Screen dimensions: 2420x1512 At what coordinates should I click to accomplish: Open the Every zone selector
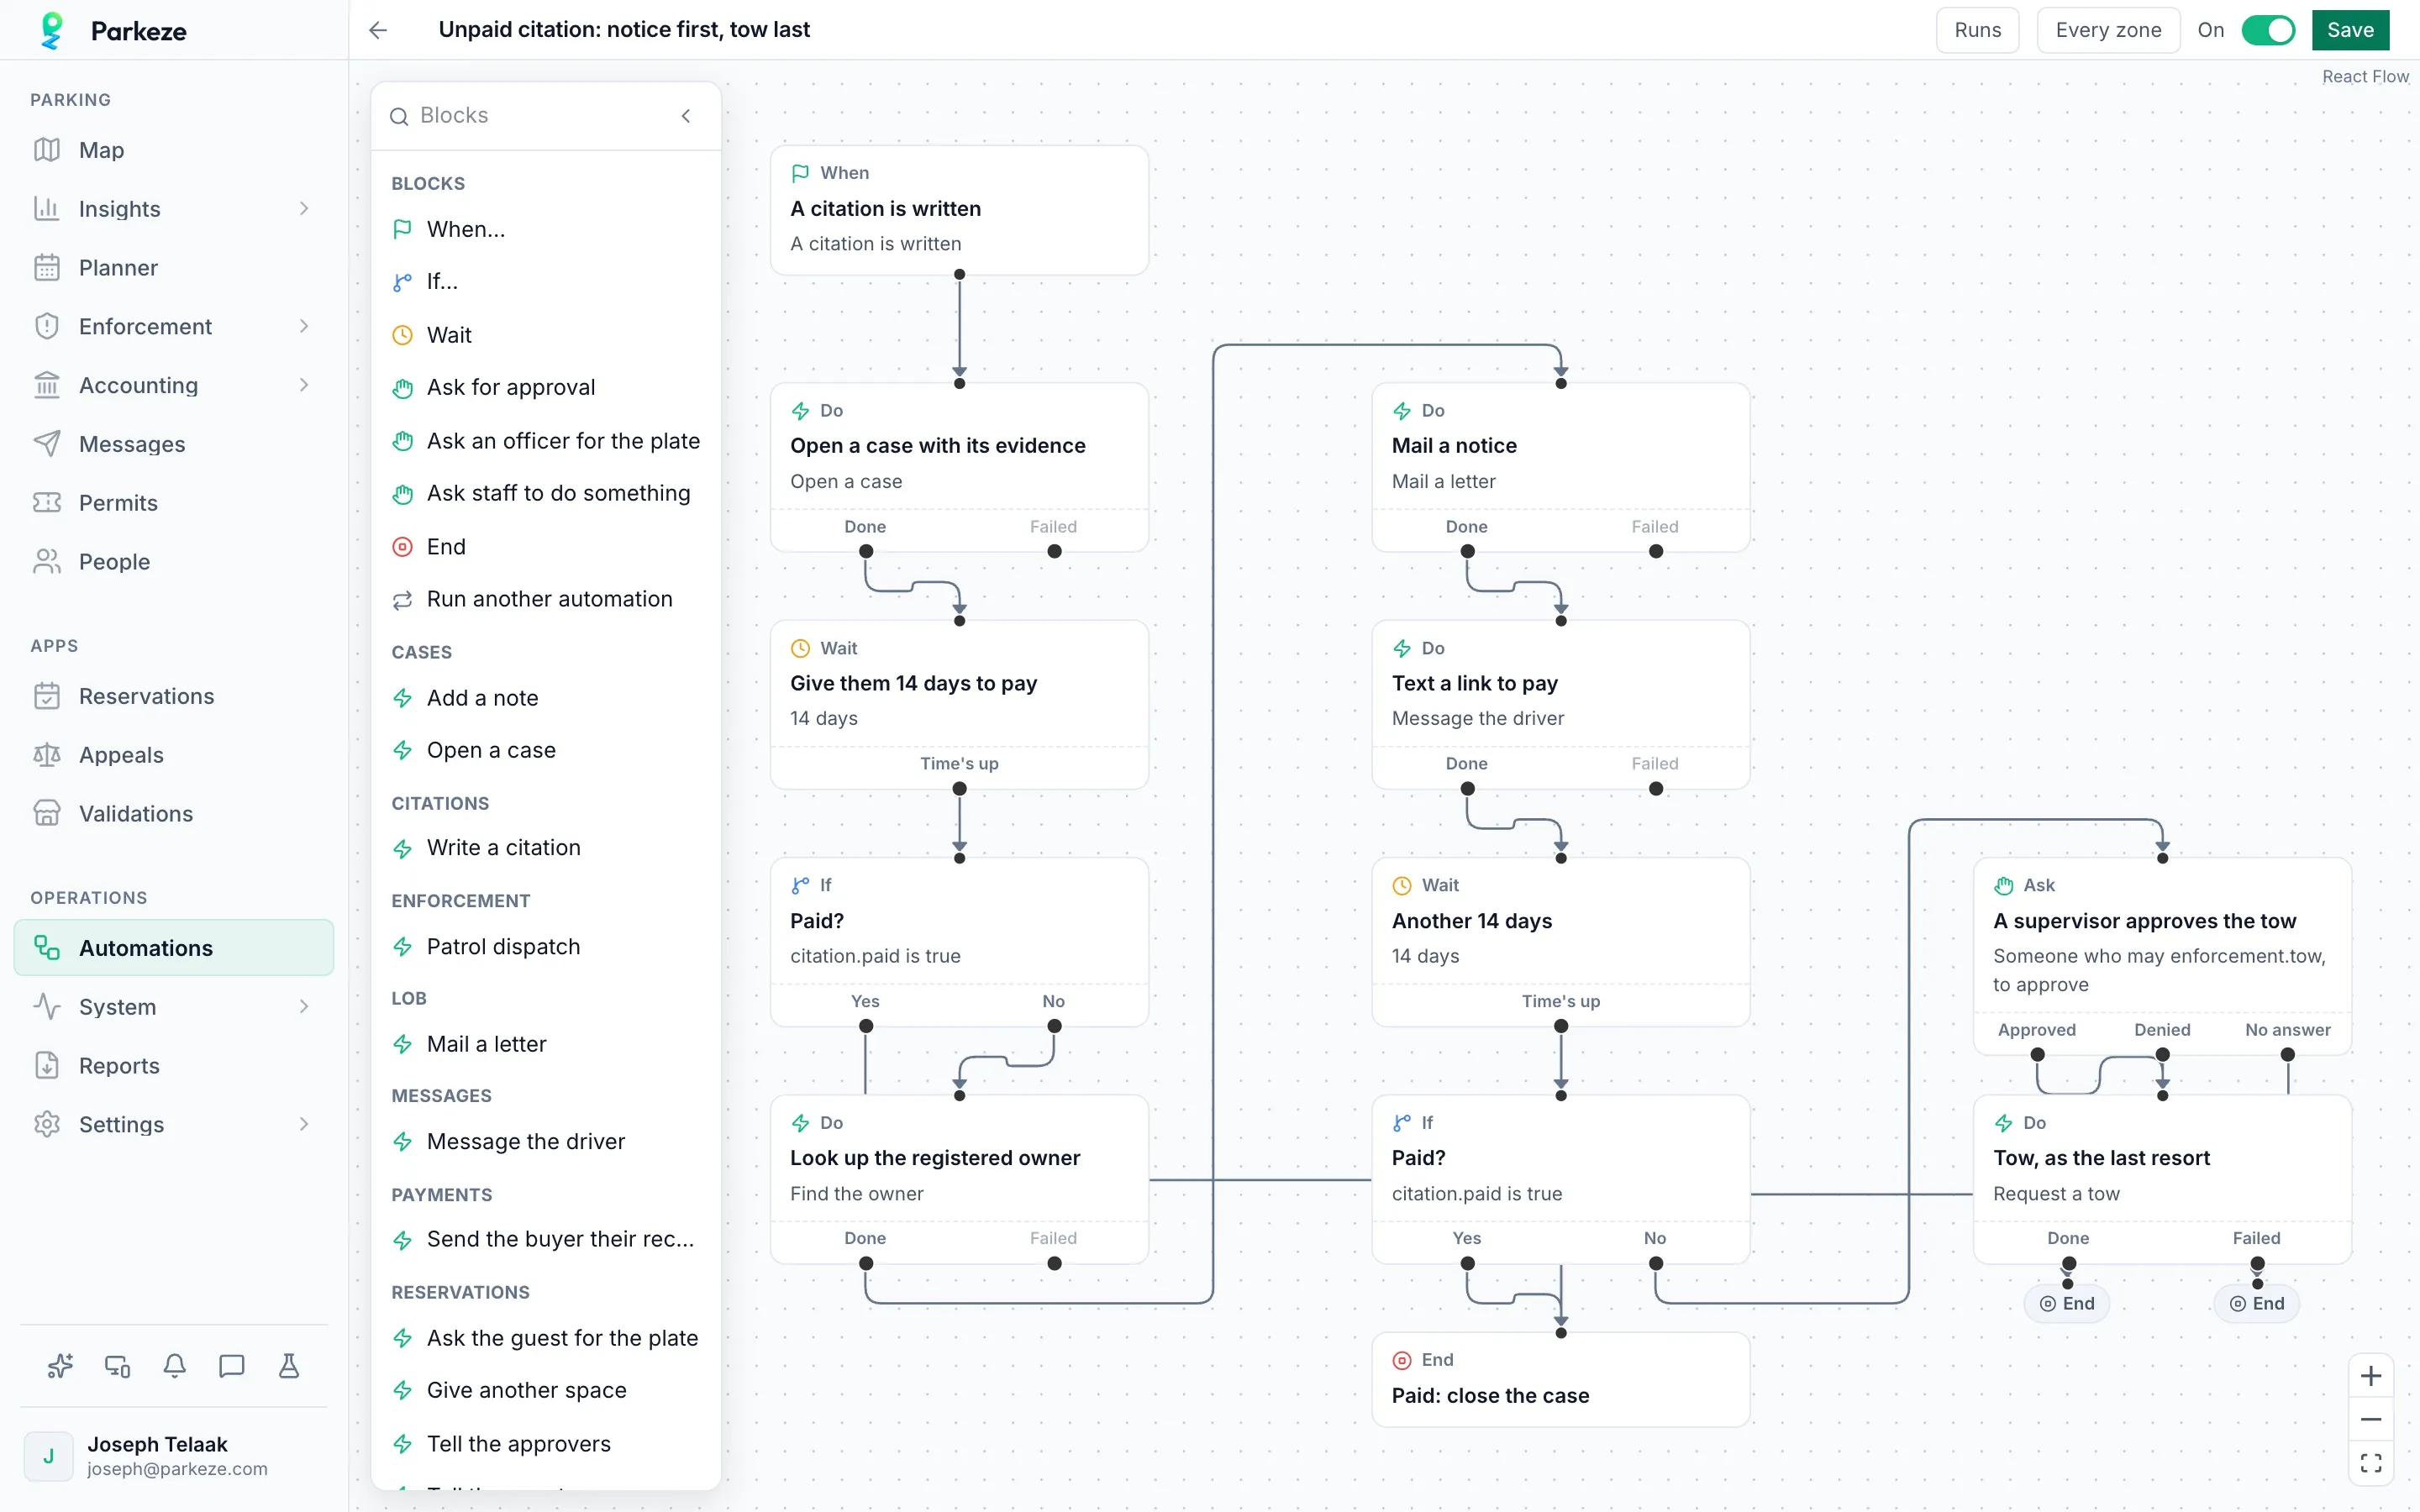2108,30
